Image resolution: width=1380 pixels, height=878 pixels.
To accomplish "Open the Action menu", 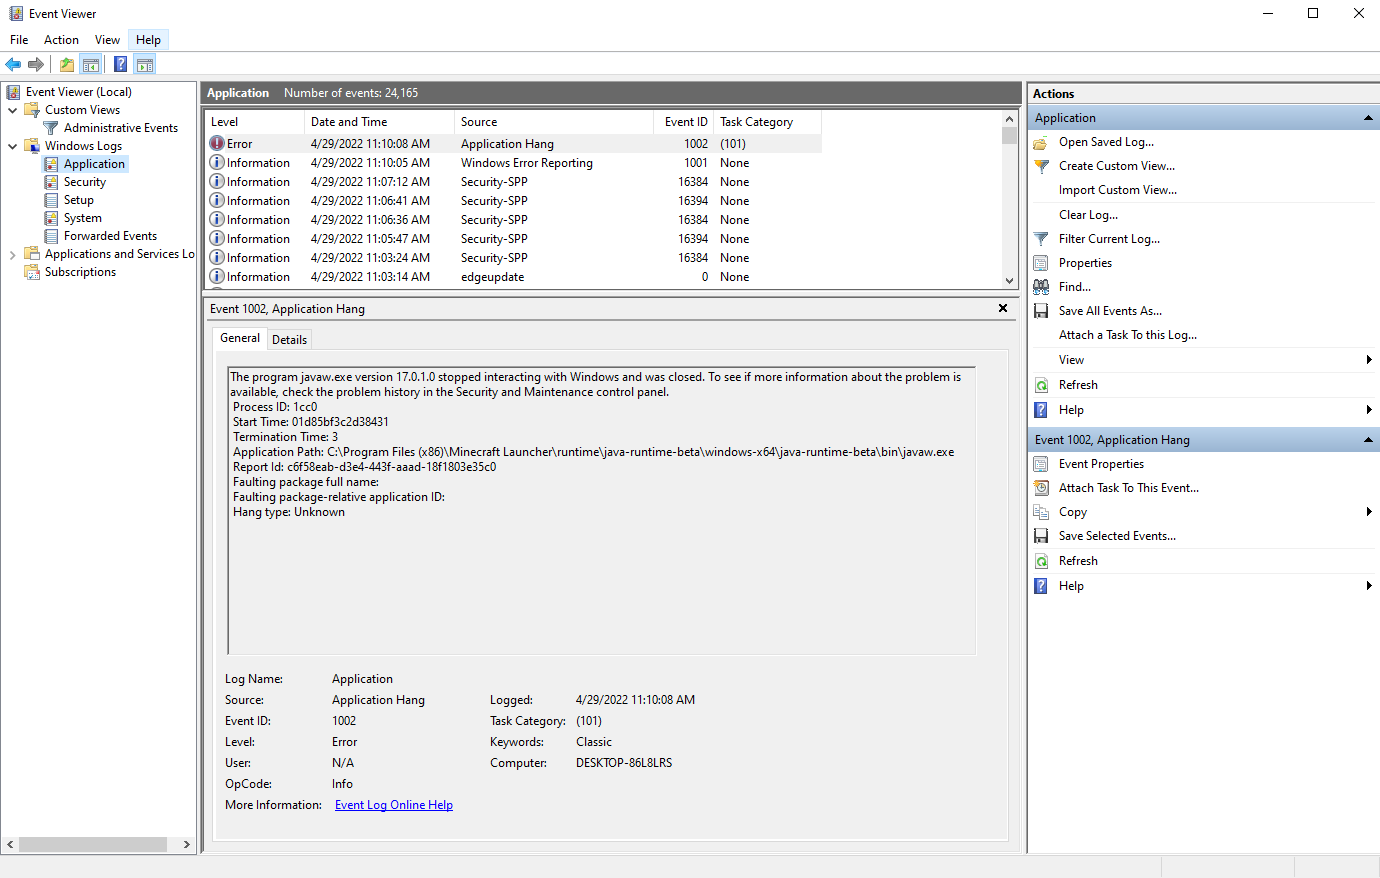I will point(61,40).
